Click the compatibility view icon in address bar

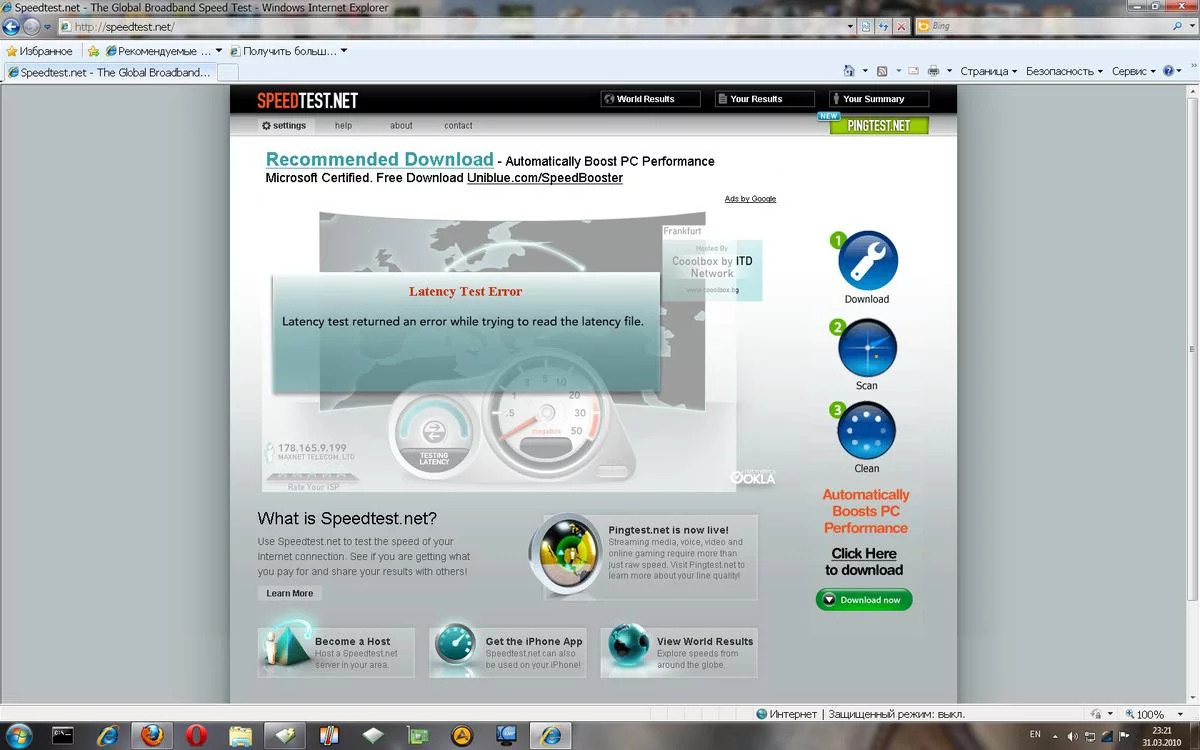click(x=867, y=26)
